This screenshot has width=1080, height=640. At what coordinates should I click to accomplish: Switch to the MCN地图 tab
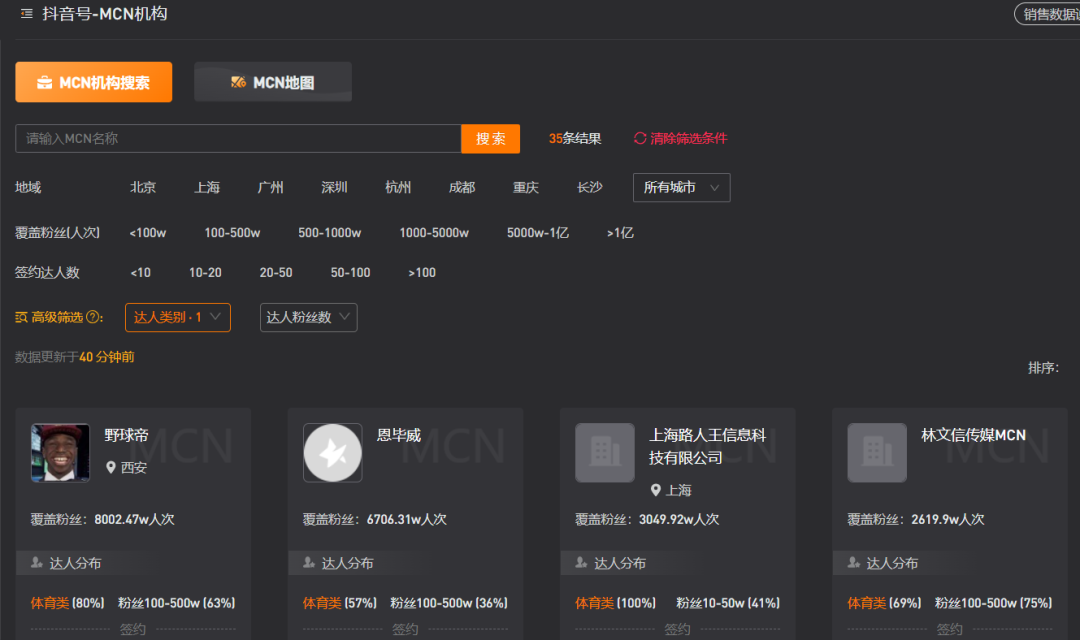[x=273, y=82]
